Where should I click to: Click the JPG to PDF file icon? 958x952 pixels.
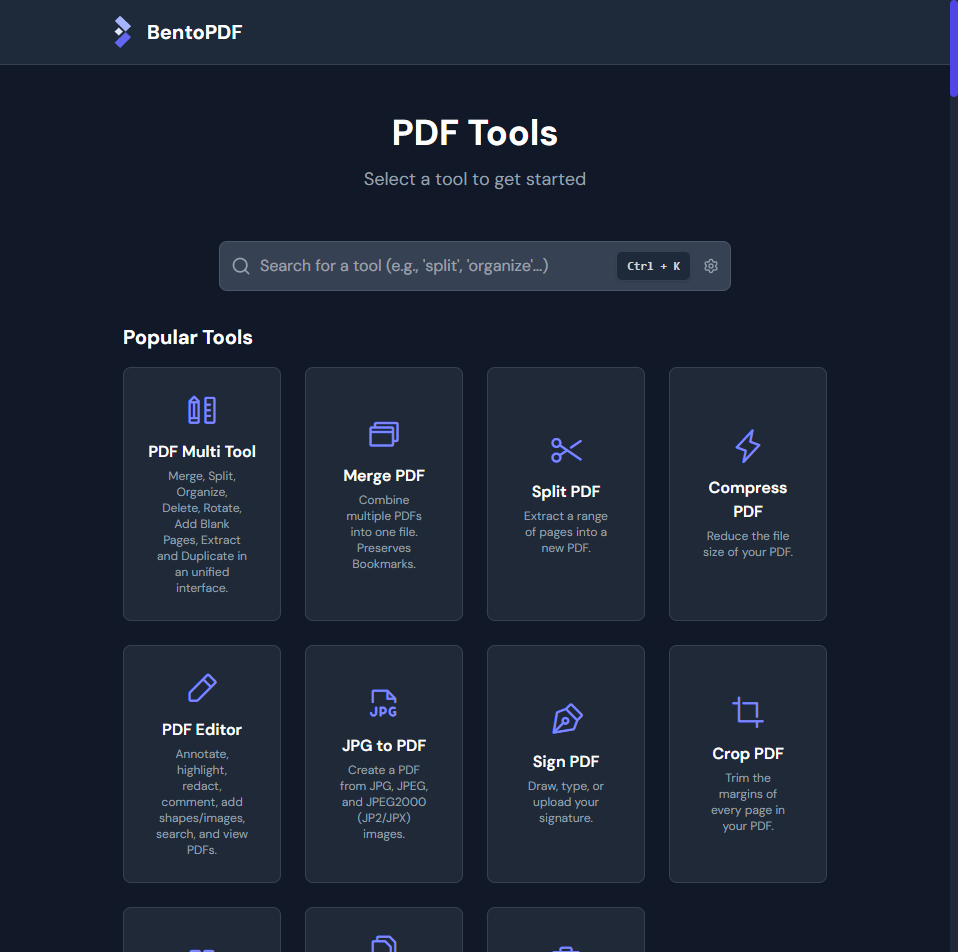pos(384,704)
